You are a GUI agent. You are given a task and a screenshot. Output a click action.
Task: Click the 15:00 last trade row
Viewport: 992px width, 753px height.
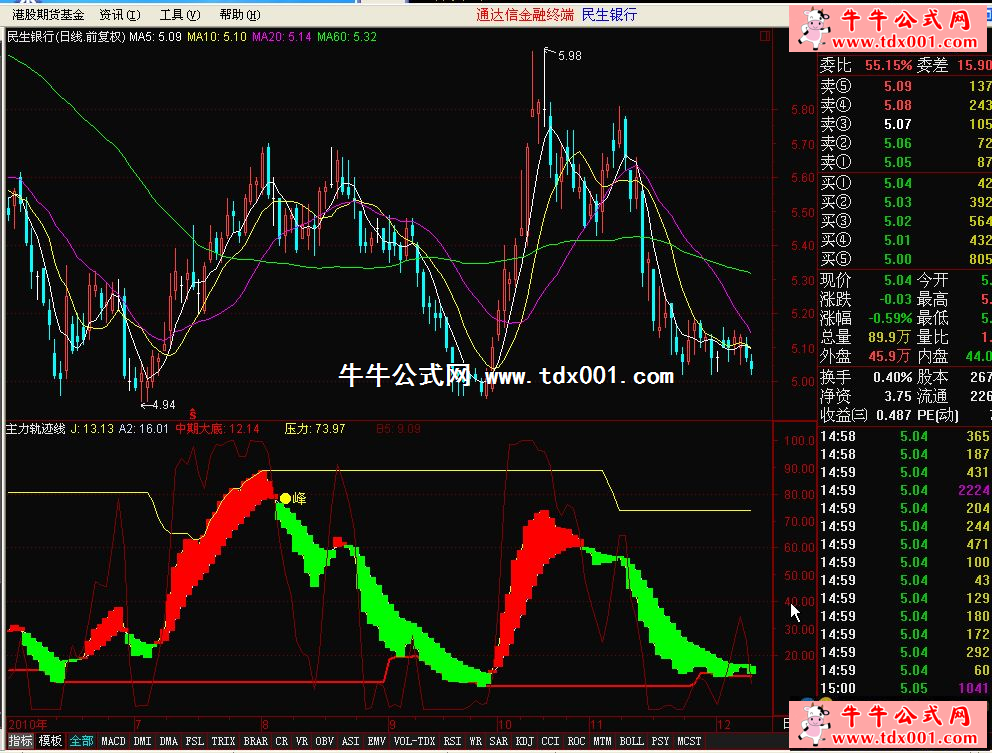coord(905,688)
